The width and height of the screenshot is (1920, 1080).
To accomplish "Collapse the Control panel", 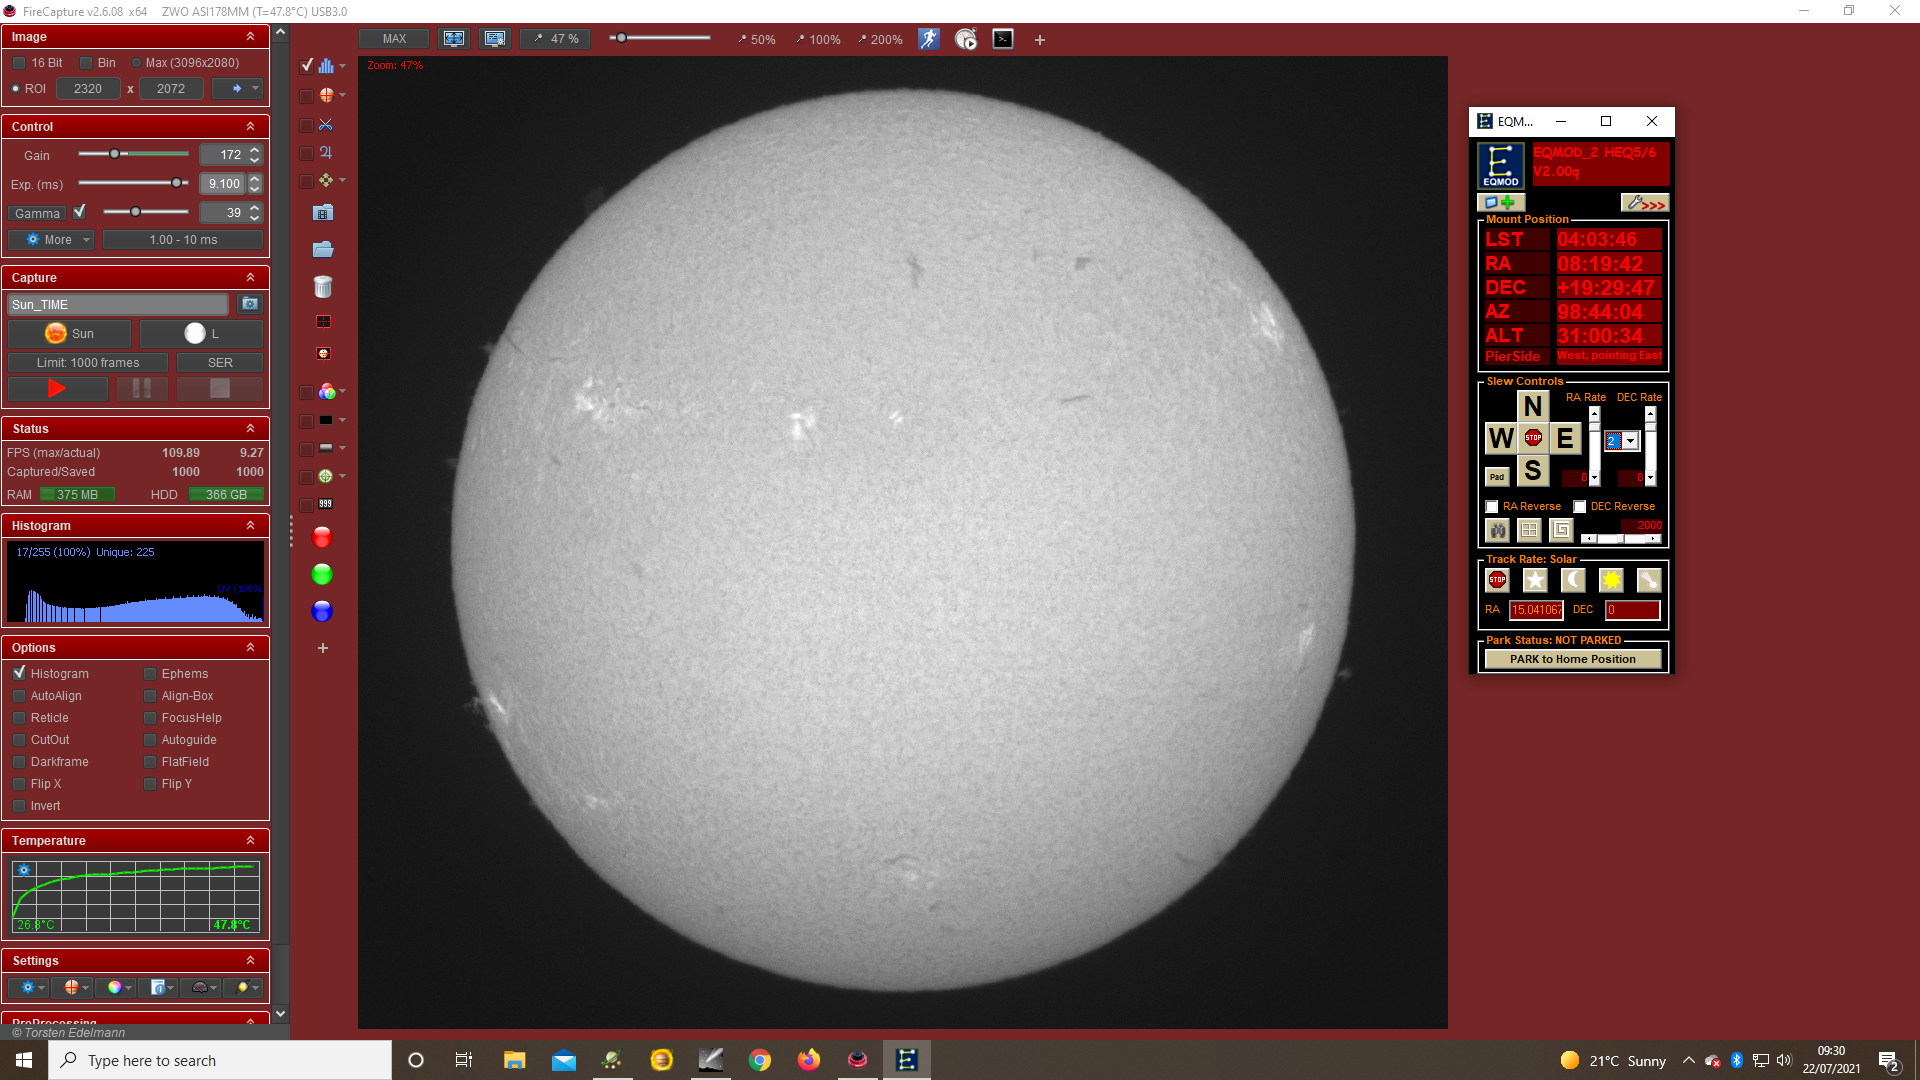I will pos(251,127).
